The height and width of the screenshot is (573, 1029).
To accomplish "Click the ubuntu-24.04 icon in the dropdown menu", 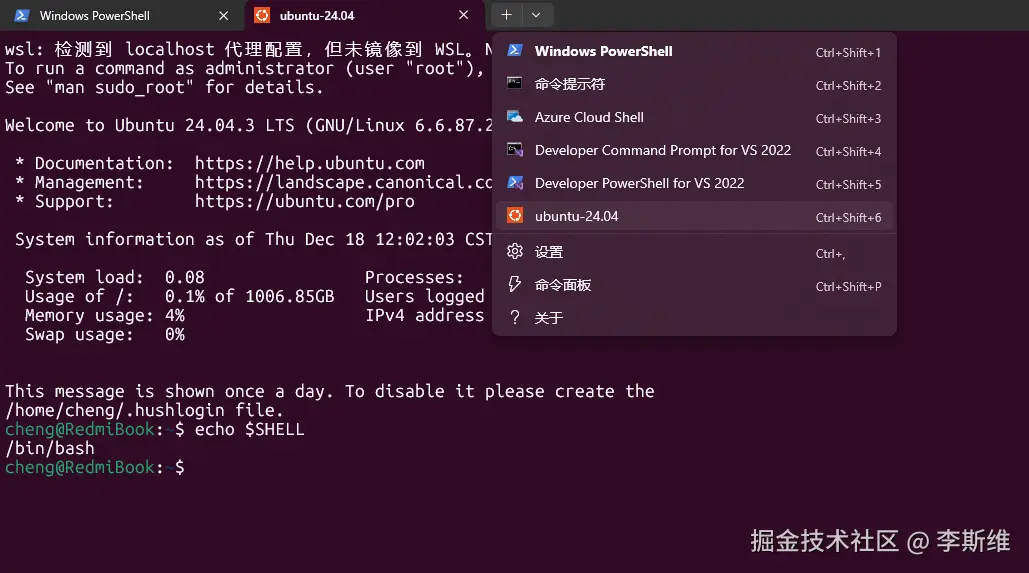I will (x=515, y=215).
